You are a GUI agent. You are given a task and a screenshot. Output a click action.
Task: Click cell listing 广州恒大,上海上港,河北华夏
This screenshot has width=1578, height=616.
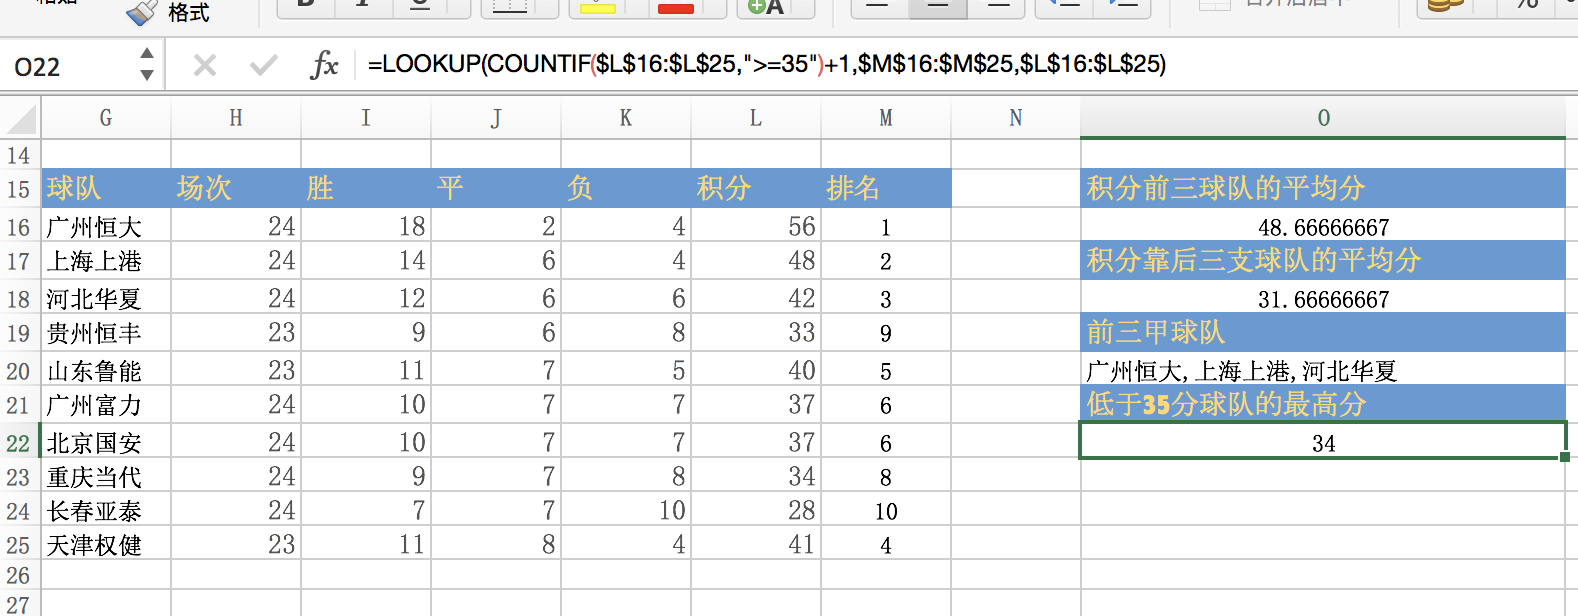tap(1323, 370)
